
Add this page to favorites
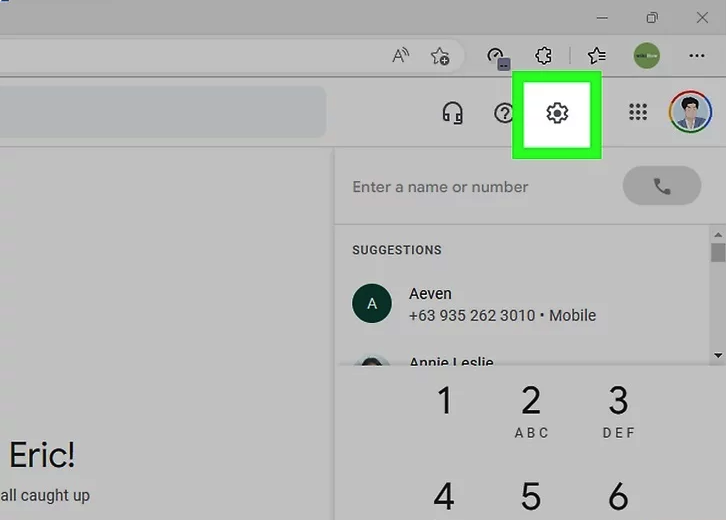439,56
